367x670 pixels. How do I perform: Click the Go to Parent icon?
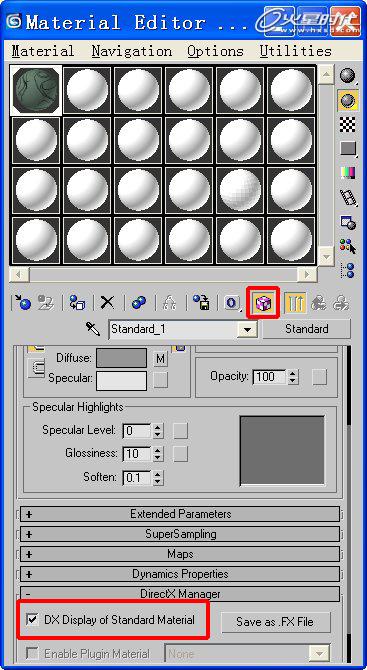pyautogui.click(x=319, y=303)
